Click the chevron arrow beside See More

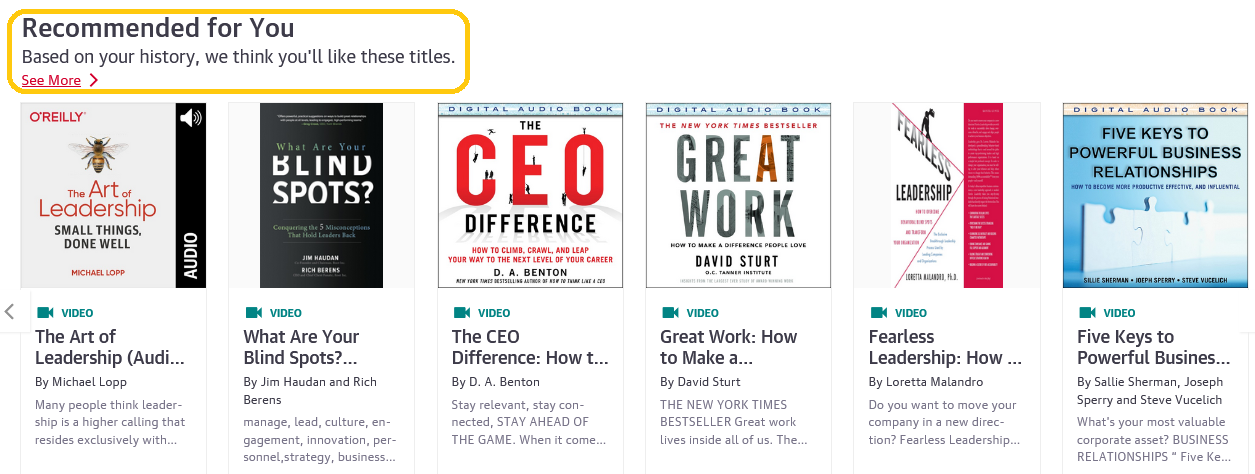point(93,80)
